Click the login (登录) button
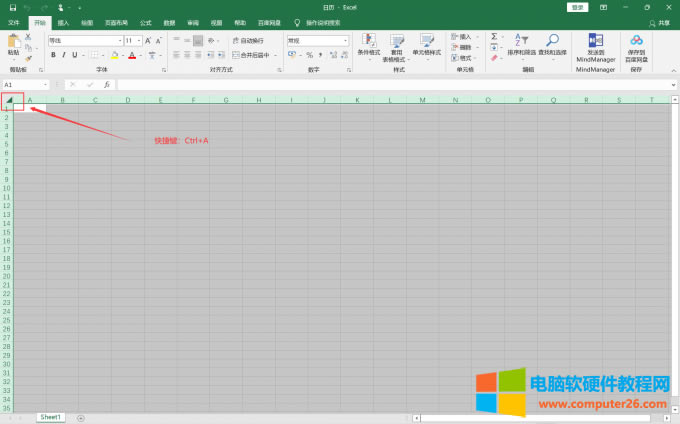The height and width of the screenshot is (424, 680). click(x=577, y=7)
